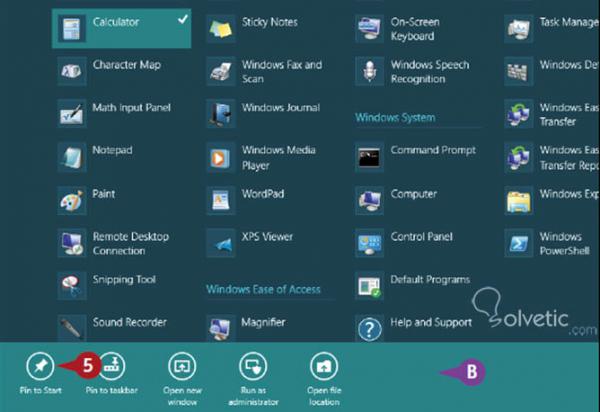Launch the Snipping Tool icon
This screenshot has width=600, height=412.
72,286
